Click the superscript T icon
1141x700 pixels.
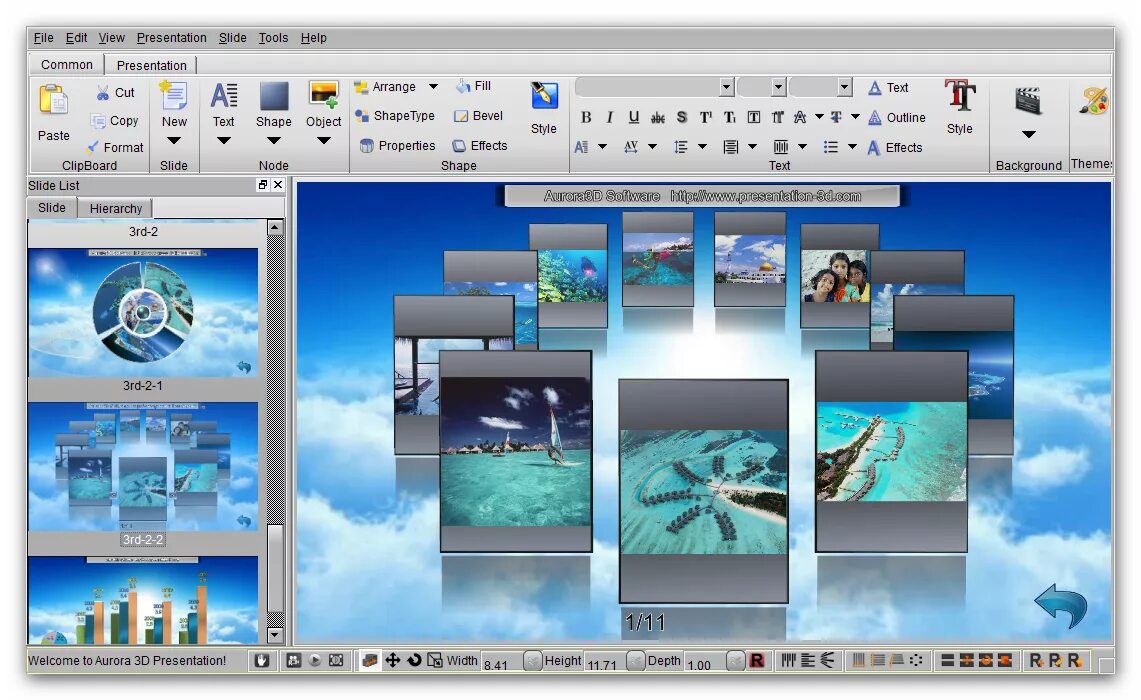pos(706,117)
